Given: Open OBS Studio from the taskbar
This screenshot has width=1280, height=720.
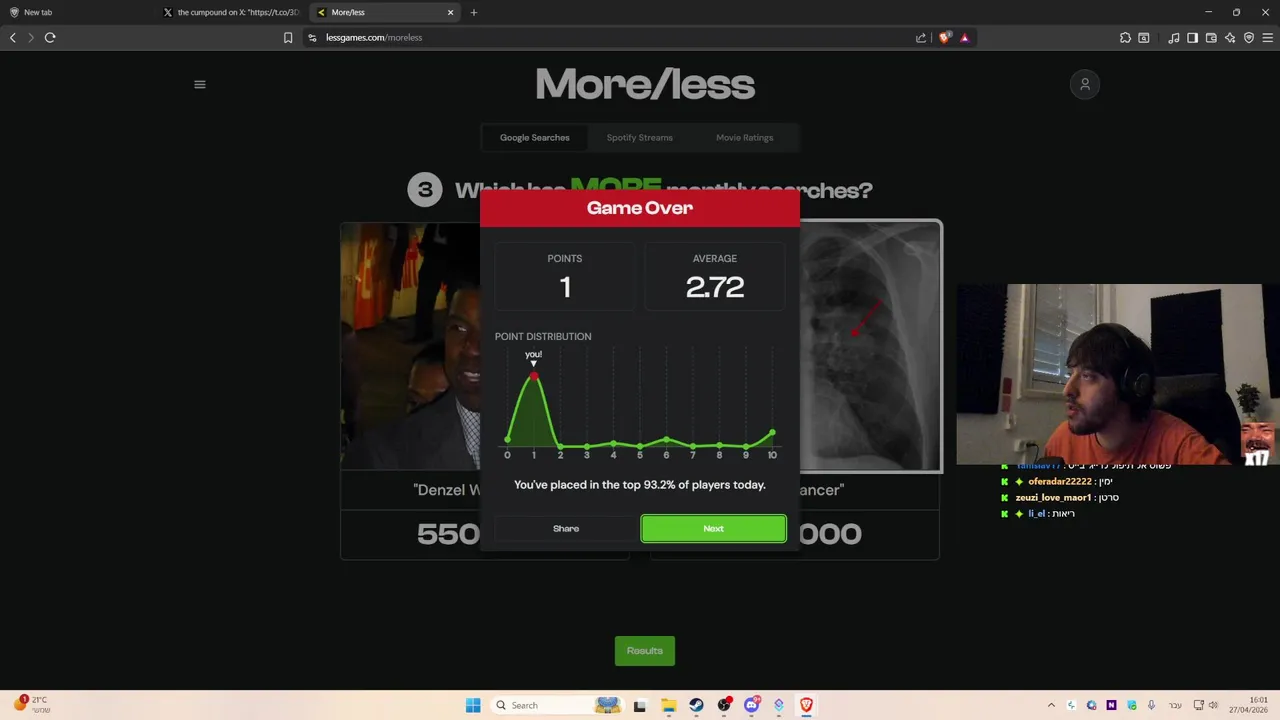Looking at the screenshot, I should point(724,705).
